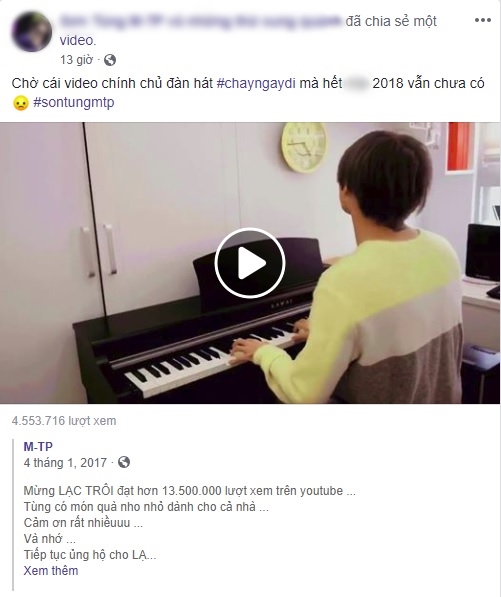Viewport: 501px width, 597px height.
Task: Click the globe icon next to 2017 date
Action: 124,462
